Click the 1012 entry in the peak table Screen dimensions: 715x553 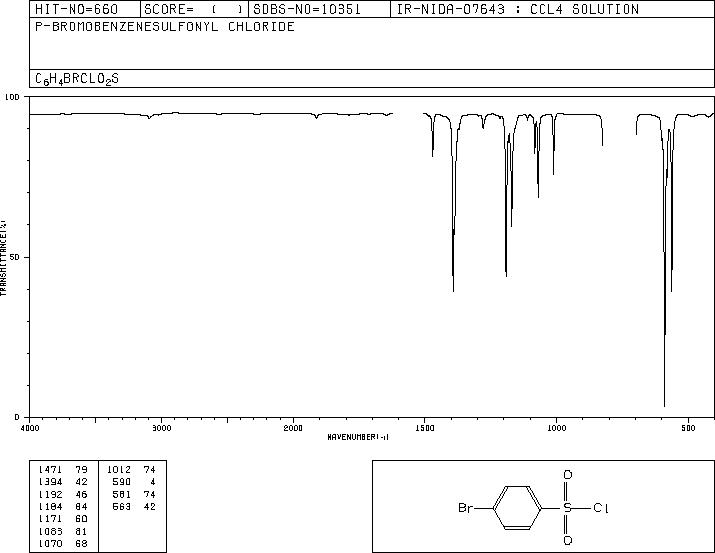119,470
